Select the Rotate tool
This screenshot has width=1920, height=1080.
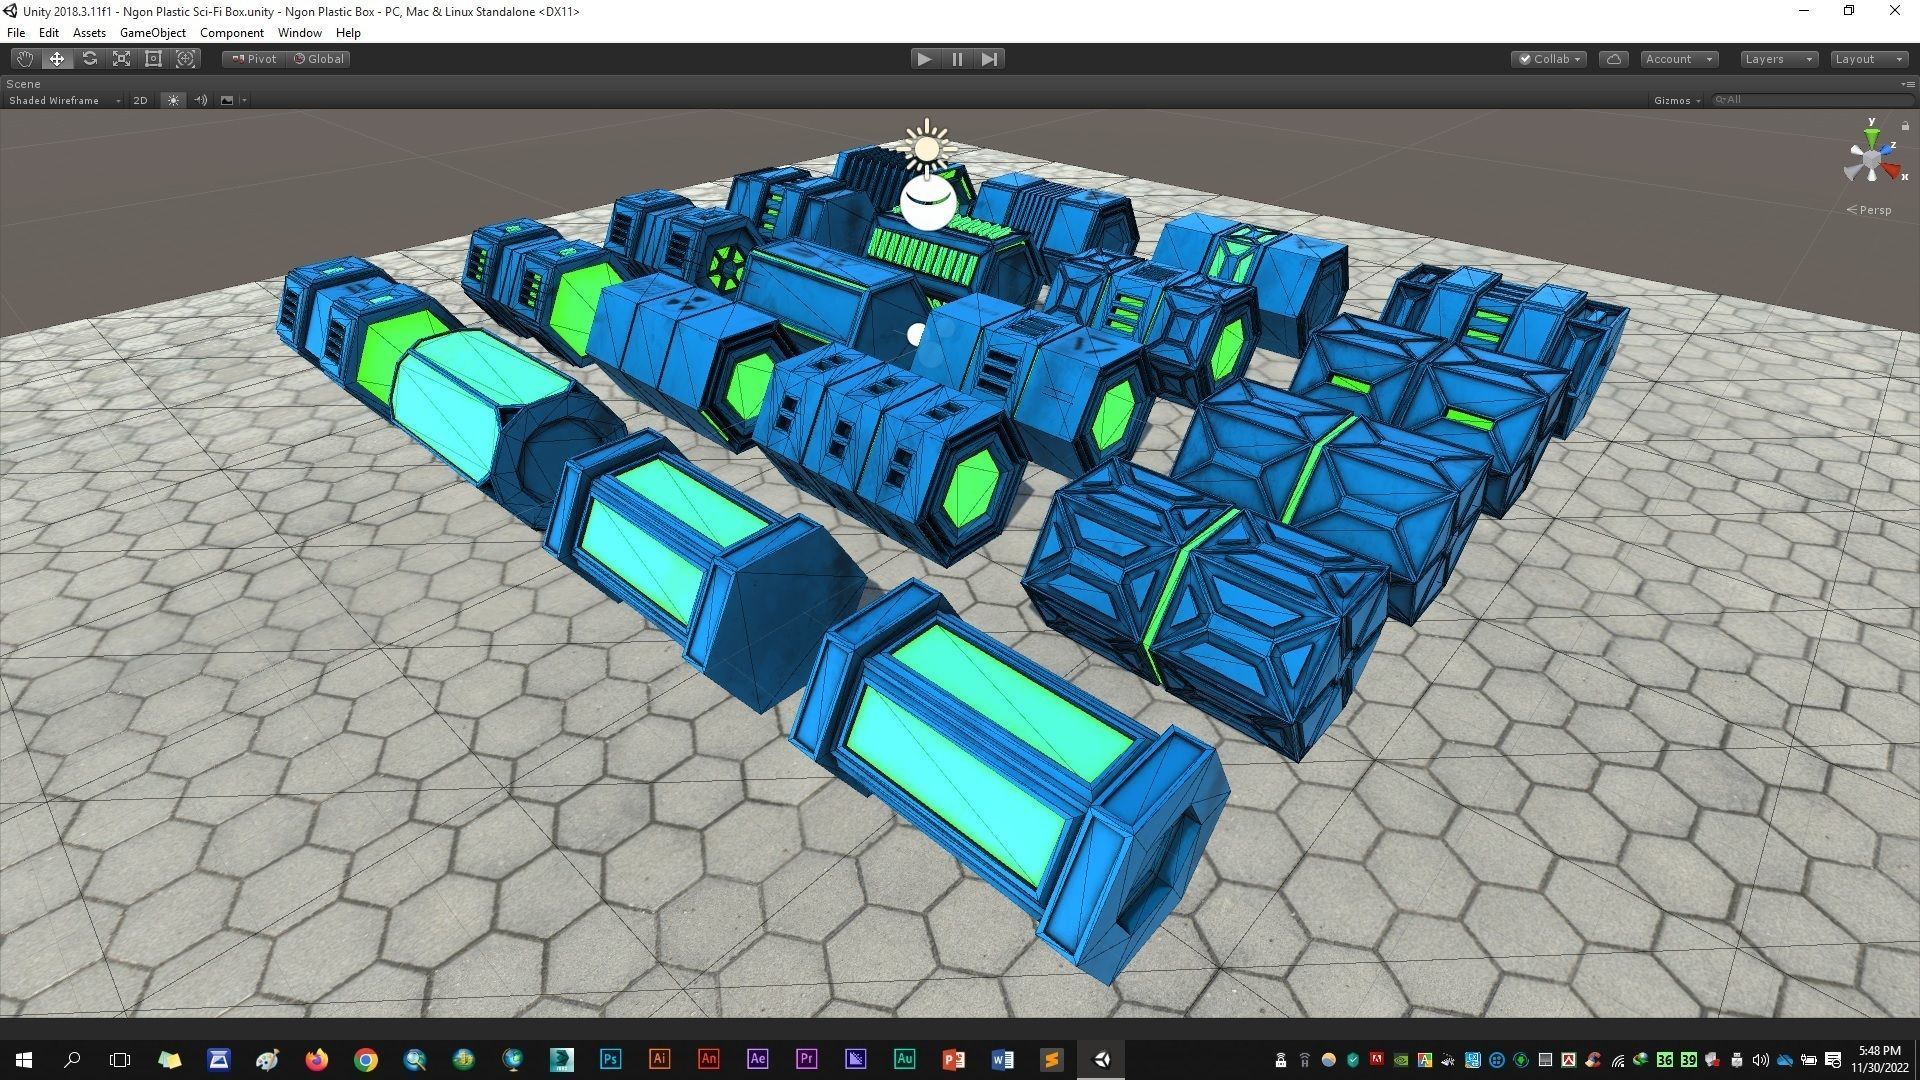click(89, 59)
